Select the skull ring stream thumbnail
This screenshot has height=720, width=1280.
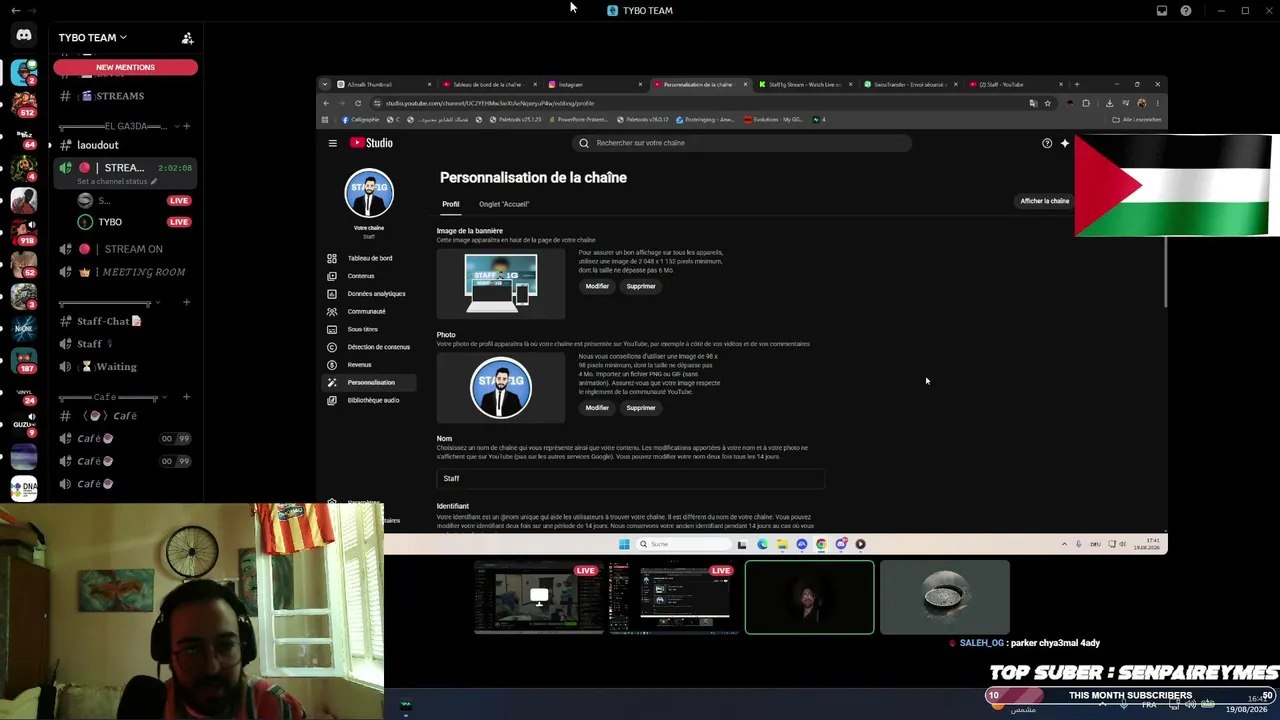(945, 597)
